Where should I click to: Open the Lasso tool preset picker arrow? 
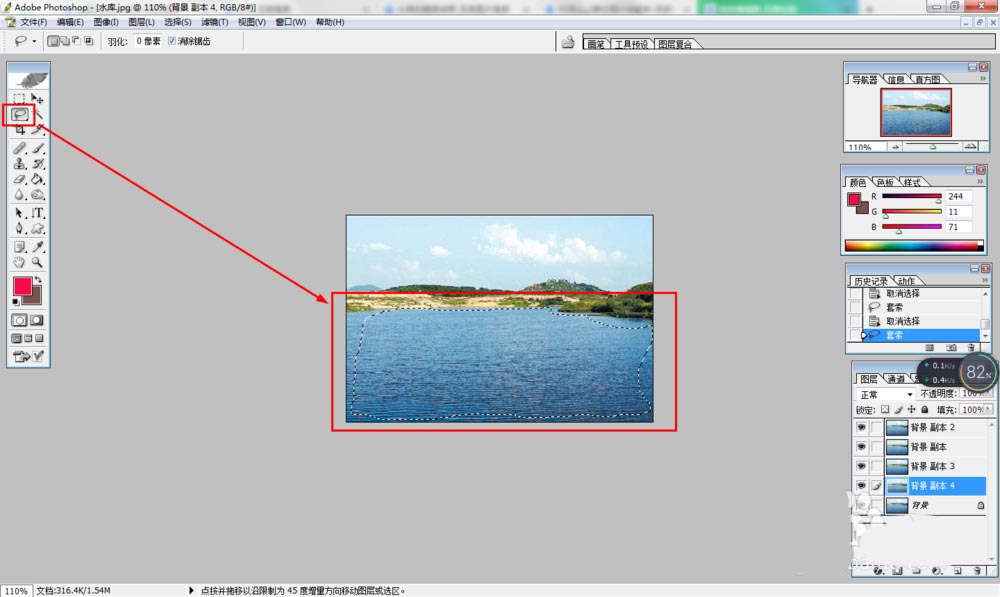(35, 41)
